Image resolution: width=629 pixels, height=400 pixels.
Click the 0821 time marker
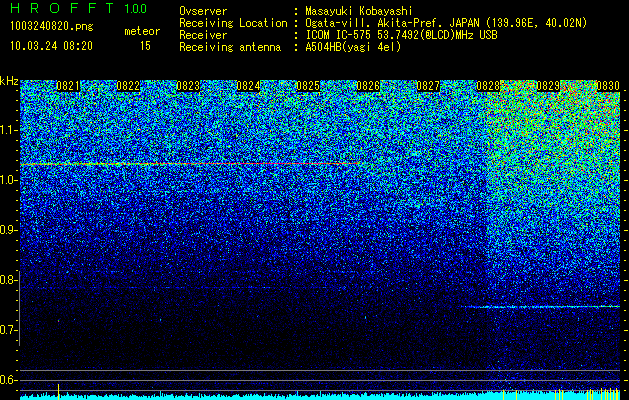coord(68,86)
